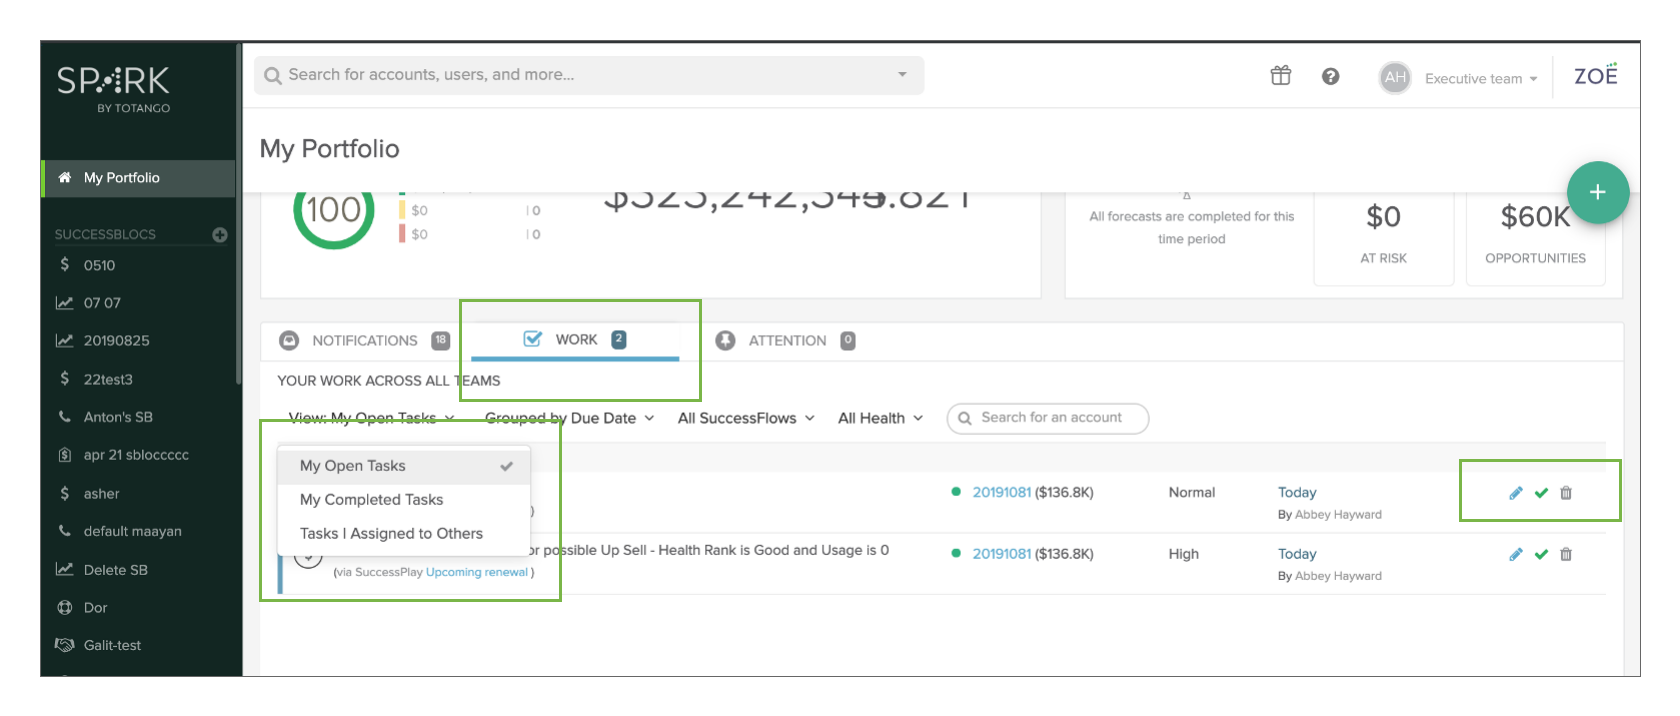Mark the High priority task as complete

tap(1541, 554)
